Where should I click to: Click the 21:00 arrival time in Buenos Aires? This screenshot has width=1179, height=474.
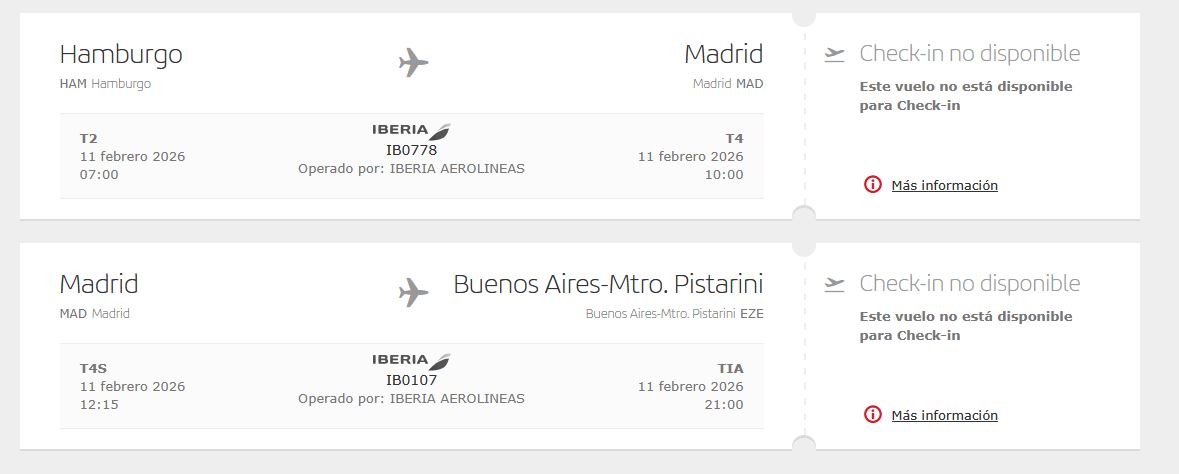[723, 405]
